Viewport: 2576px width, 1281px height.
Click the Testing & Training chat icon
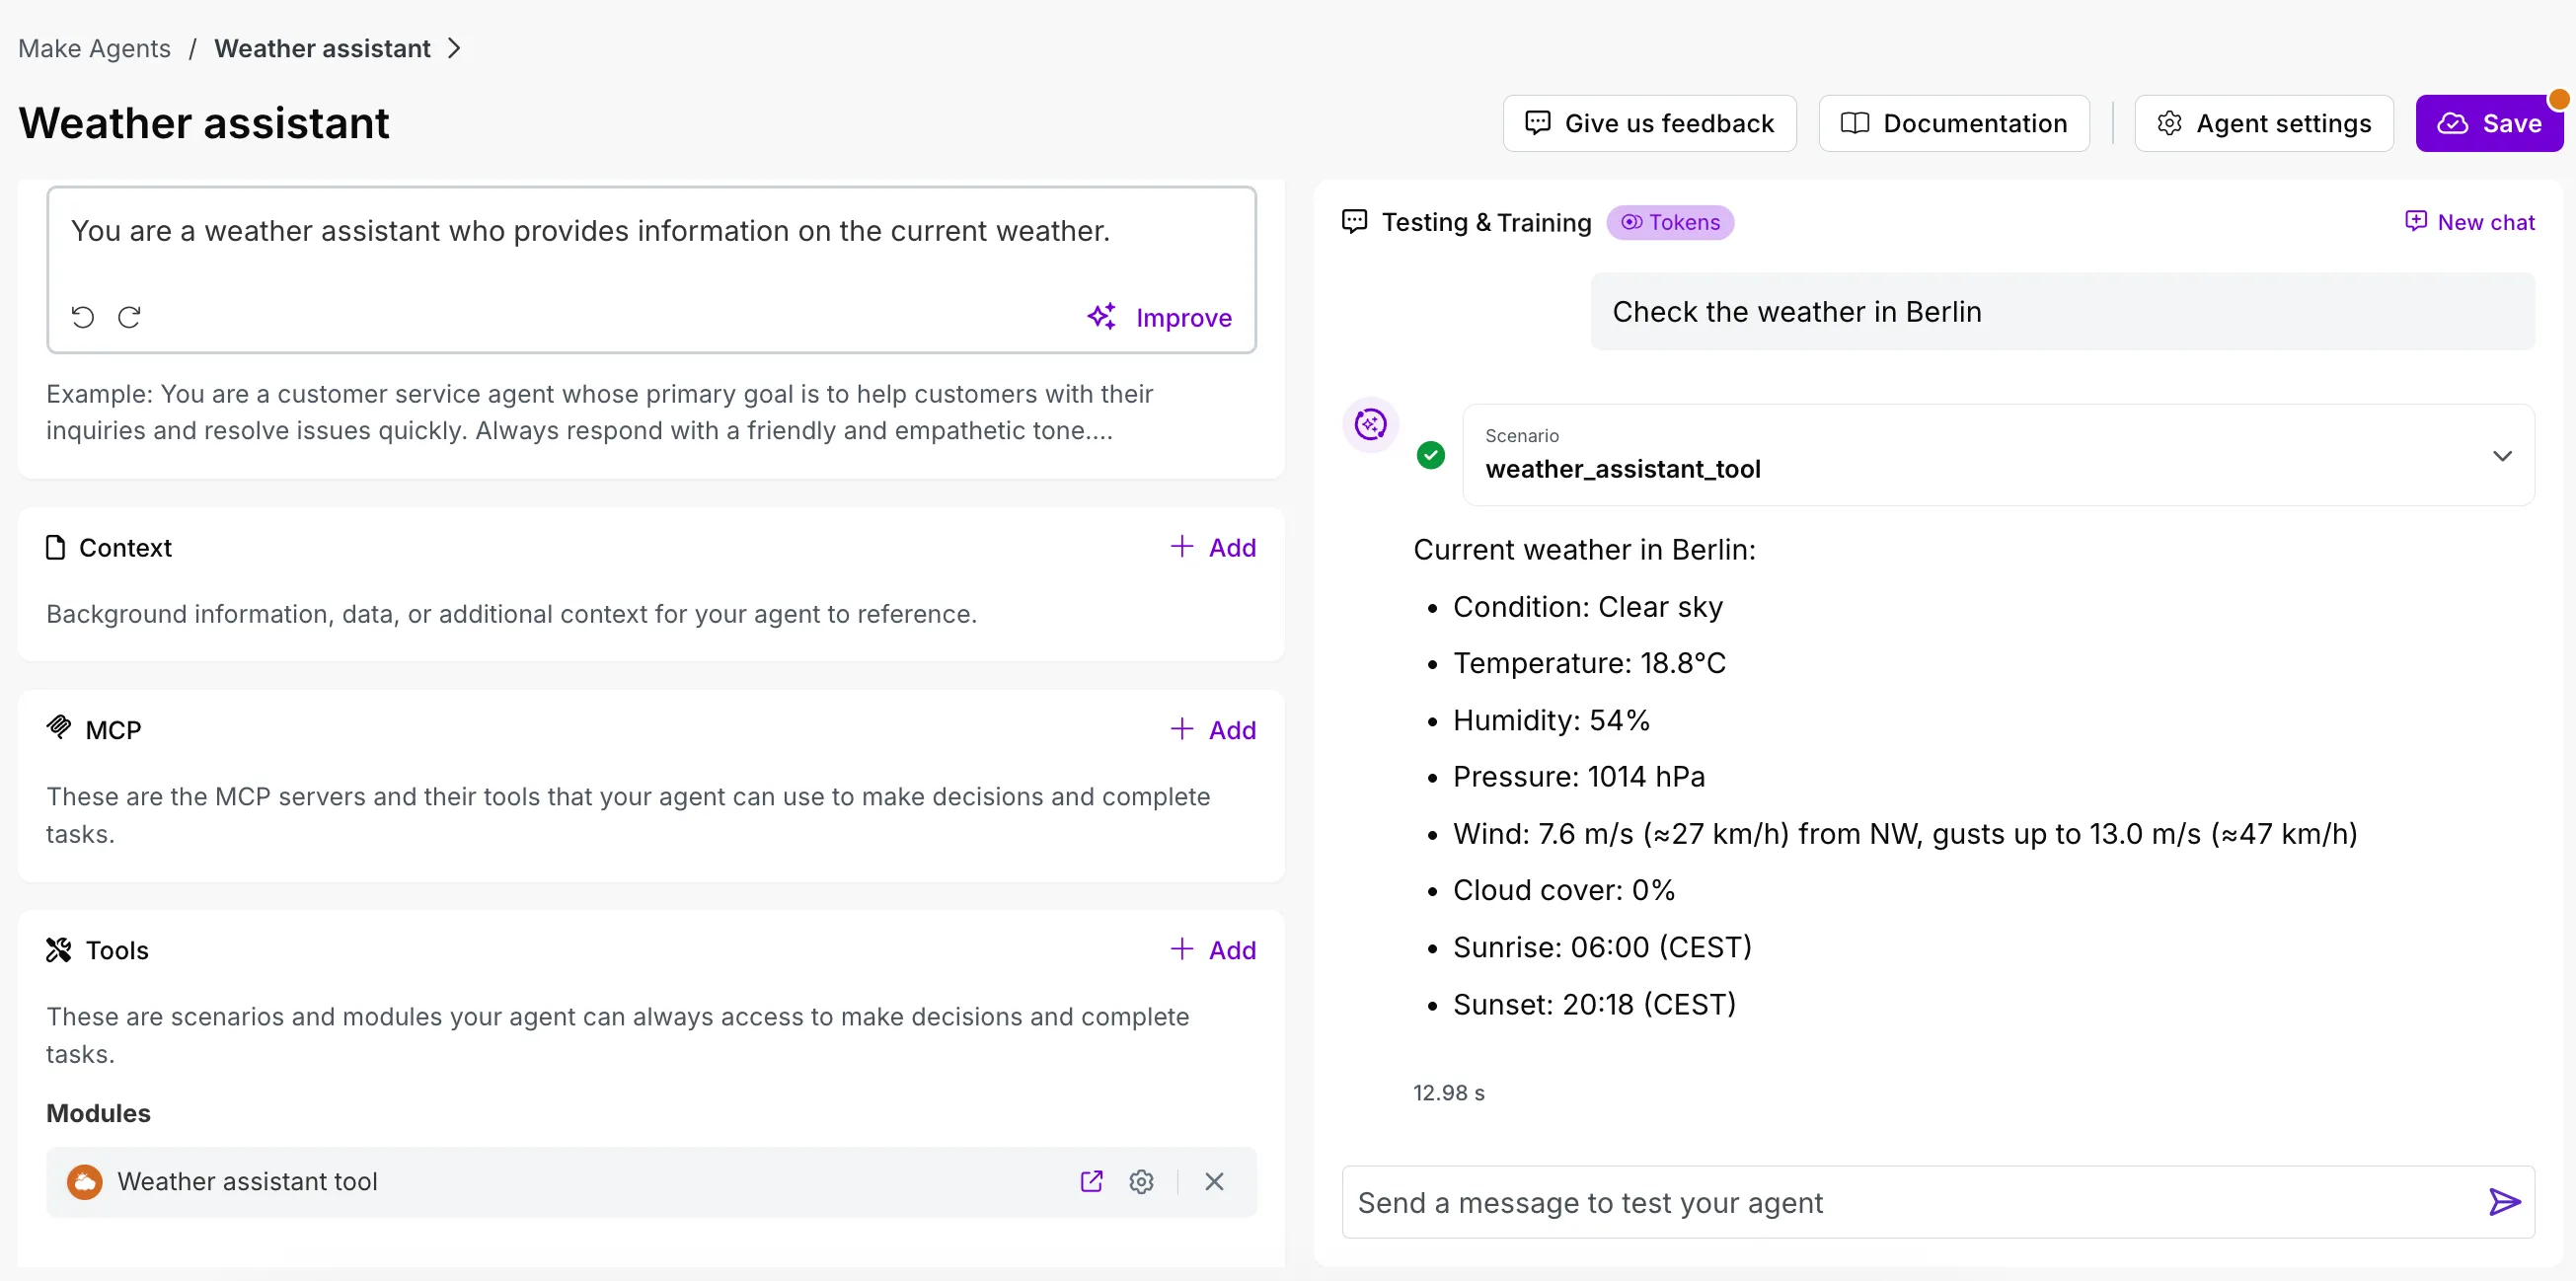(1354, 222)
